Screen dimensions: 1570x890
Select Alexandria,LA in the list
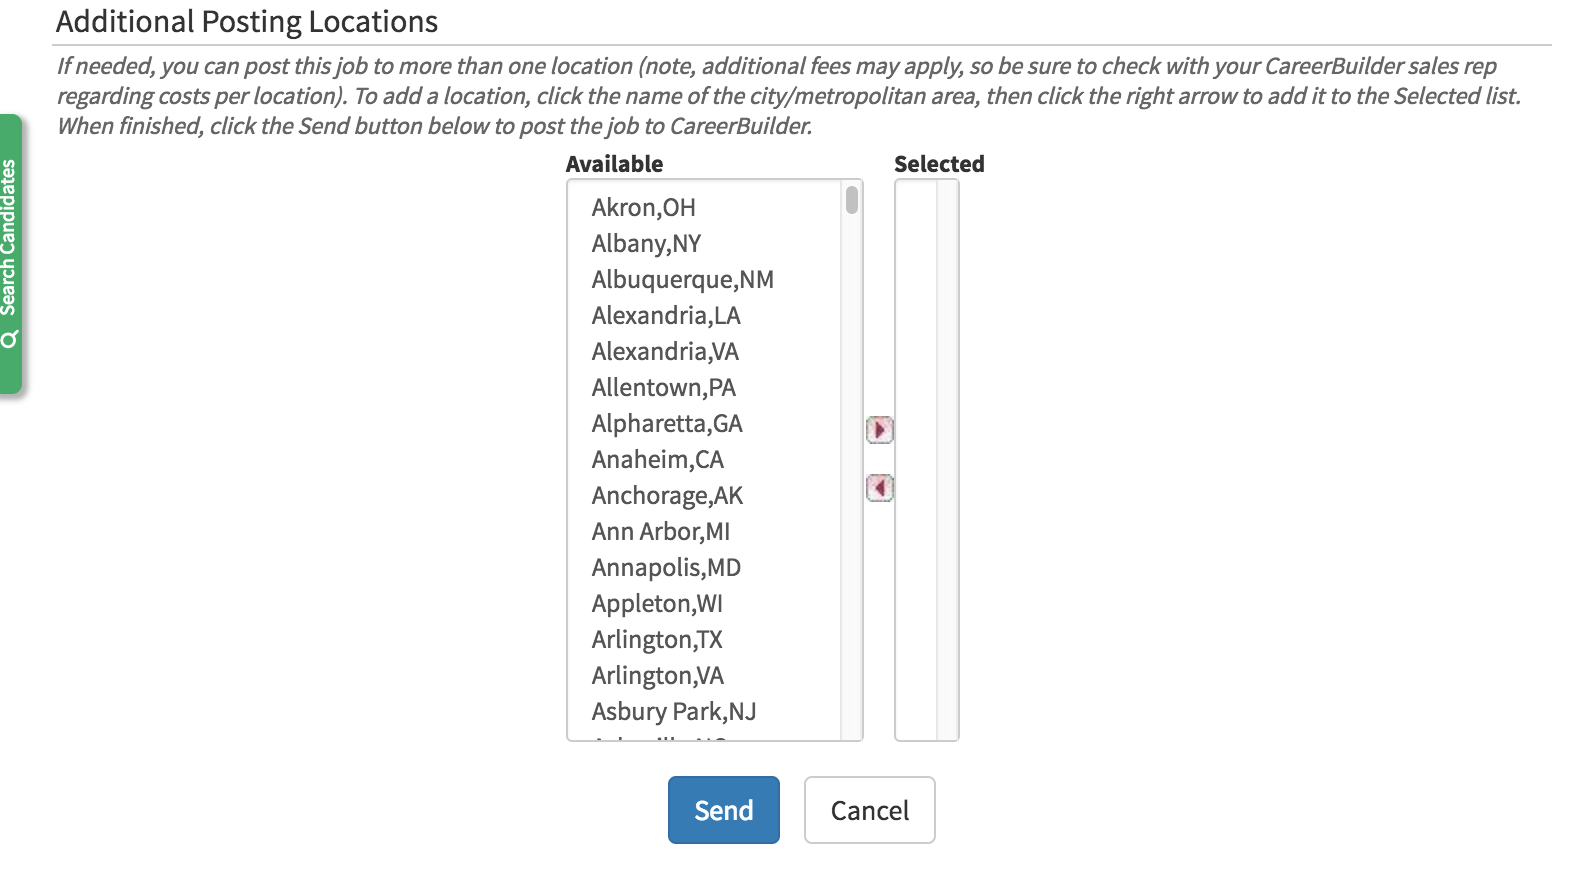(x=666, y=316)
